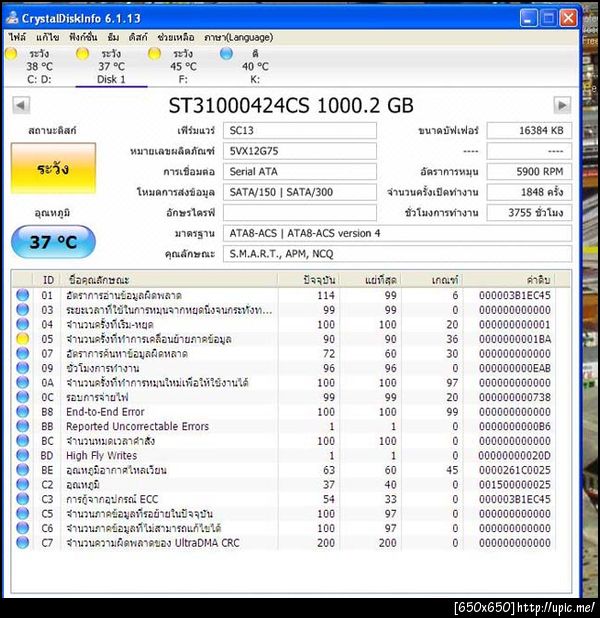Switch to 40 °C K: disk tab

point(255,66)
